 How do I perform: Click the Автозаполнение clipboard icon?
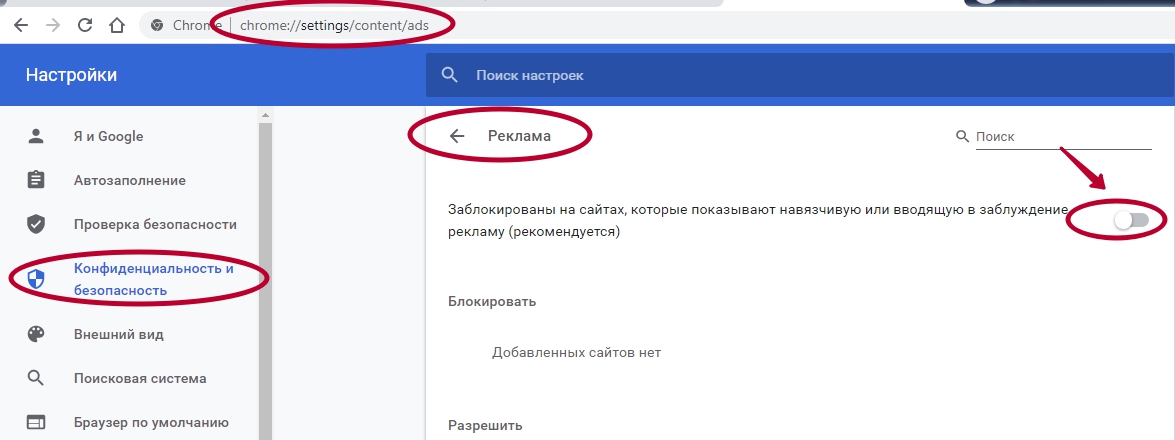coord(36,180)
